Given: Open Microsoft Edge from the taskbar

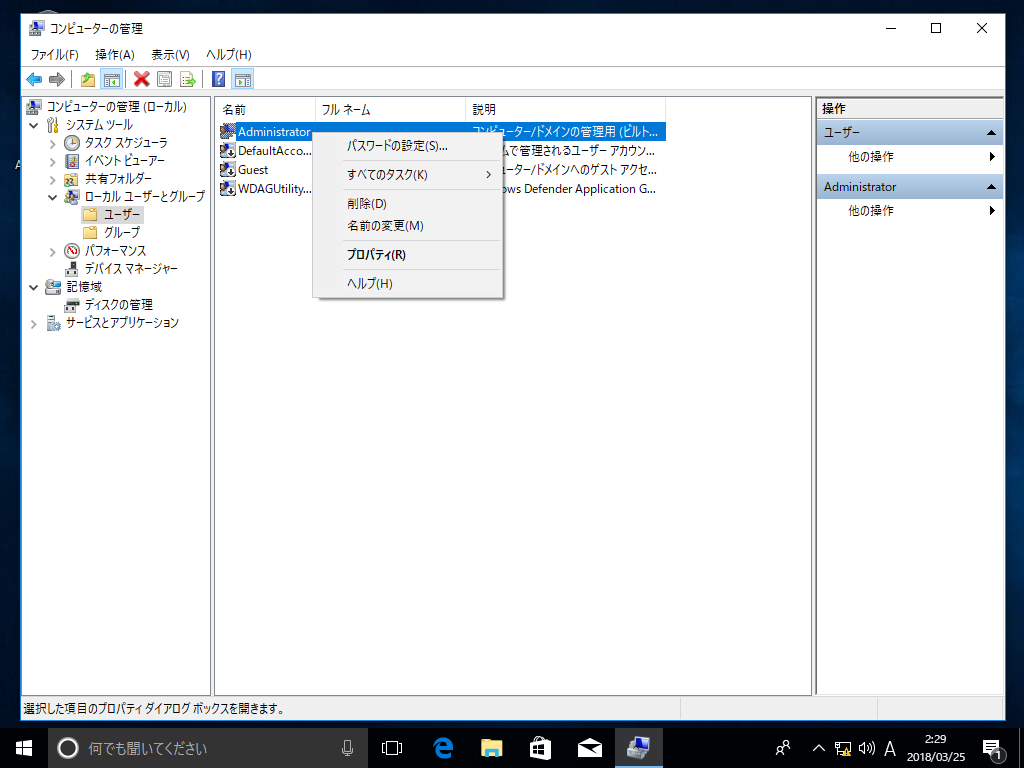Looking at the screenshot, I should [x=443, y=747].
